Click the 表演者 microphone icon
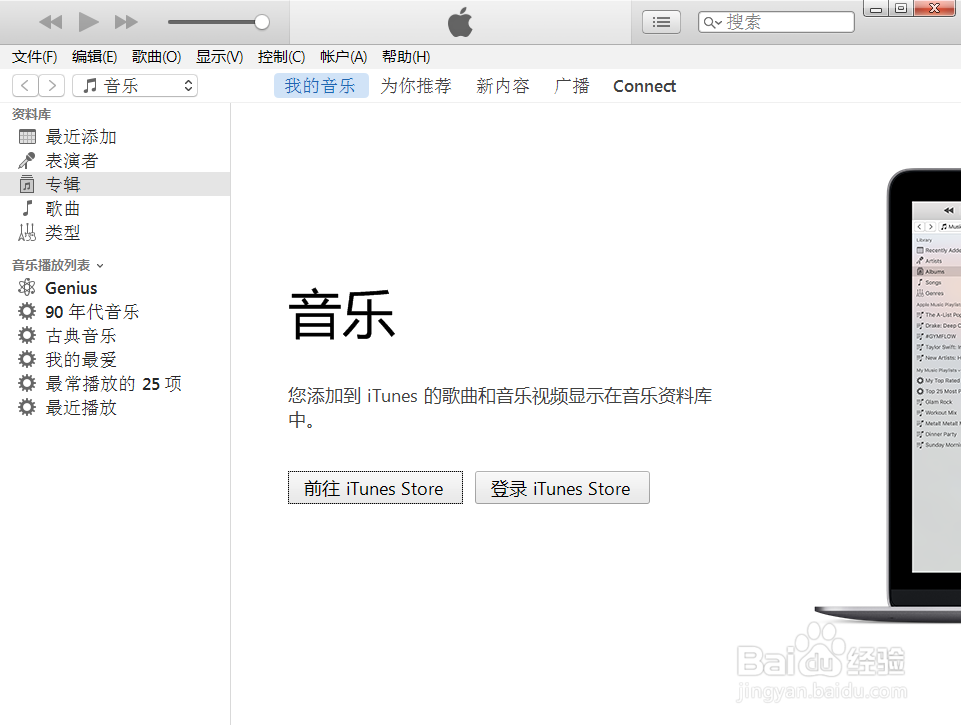 coord(27,161)
